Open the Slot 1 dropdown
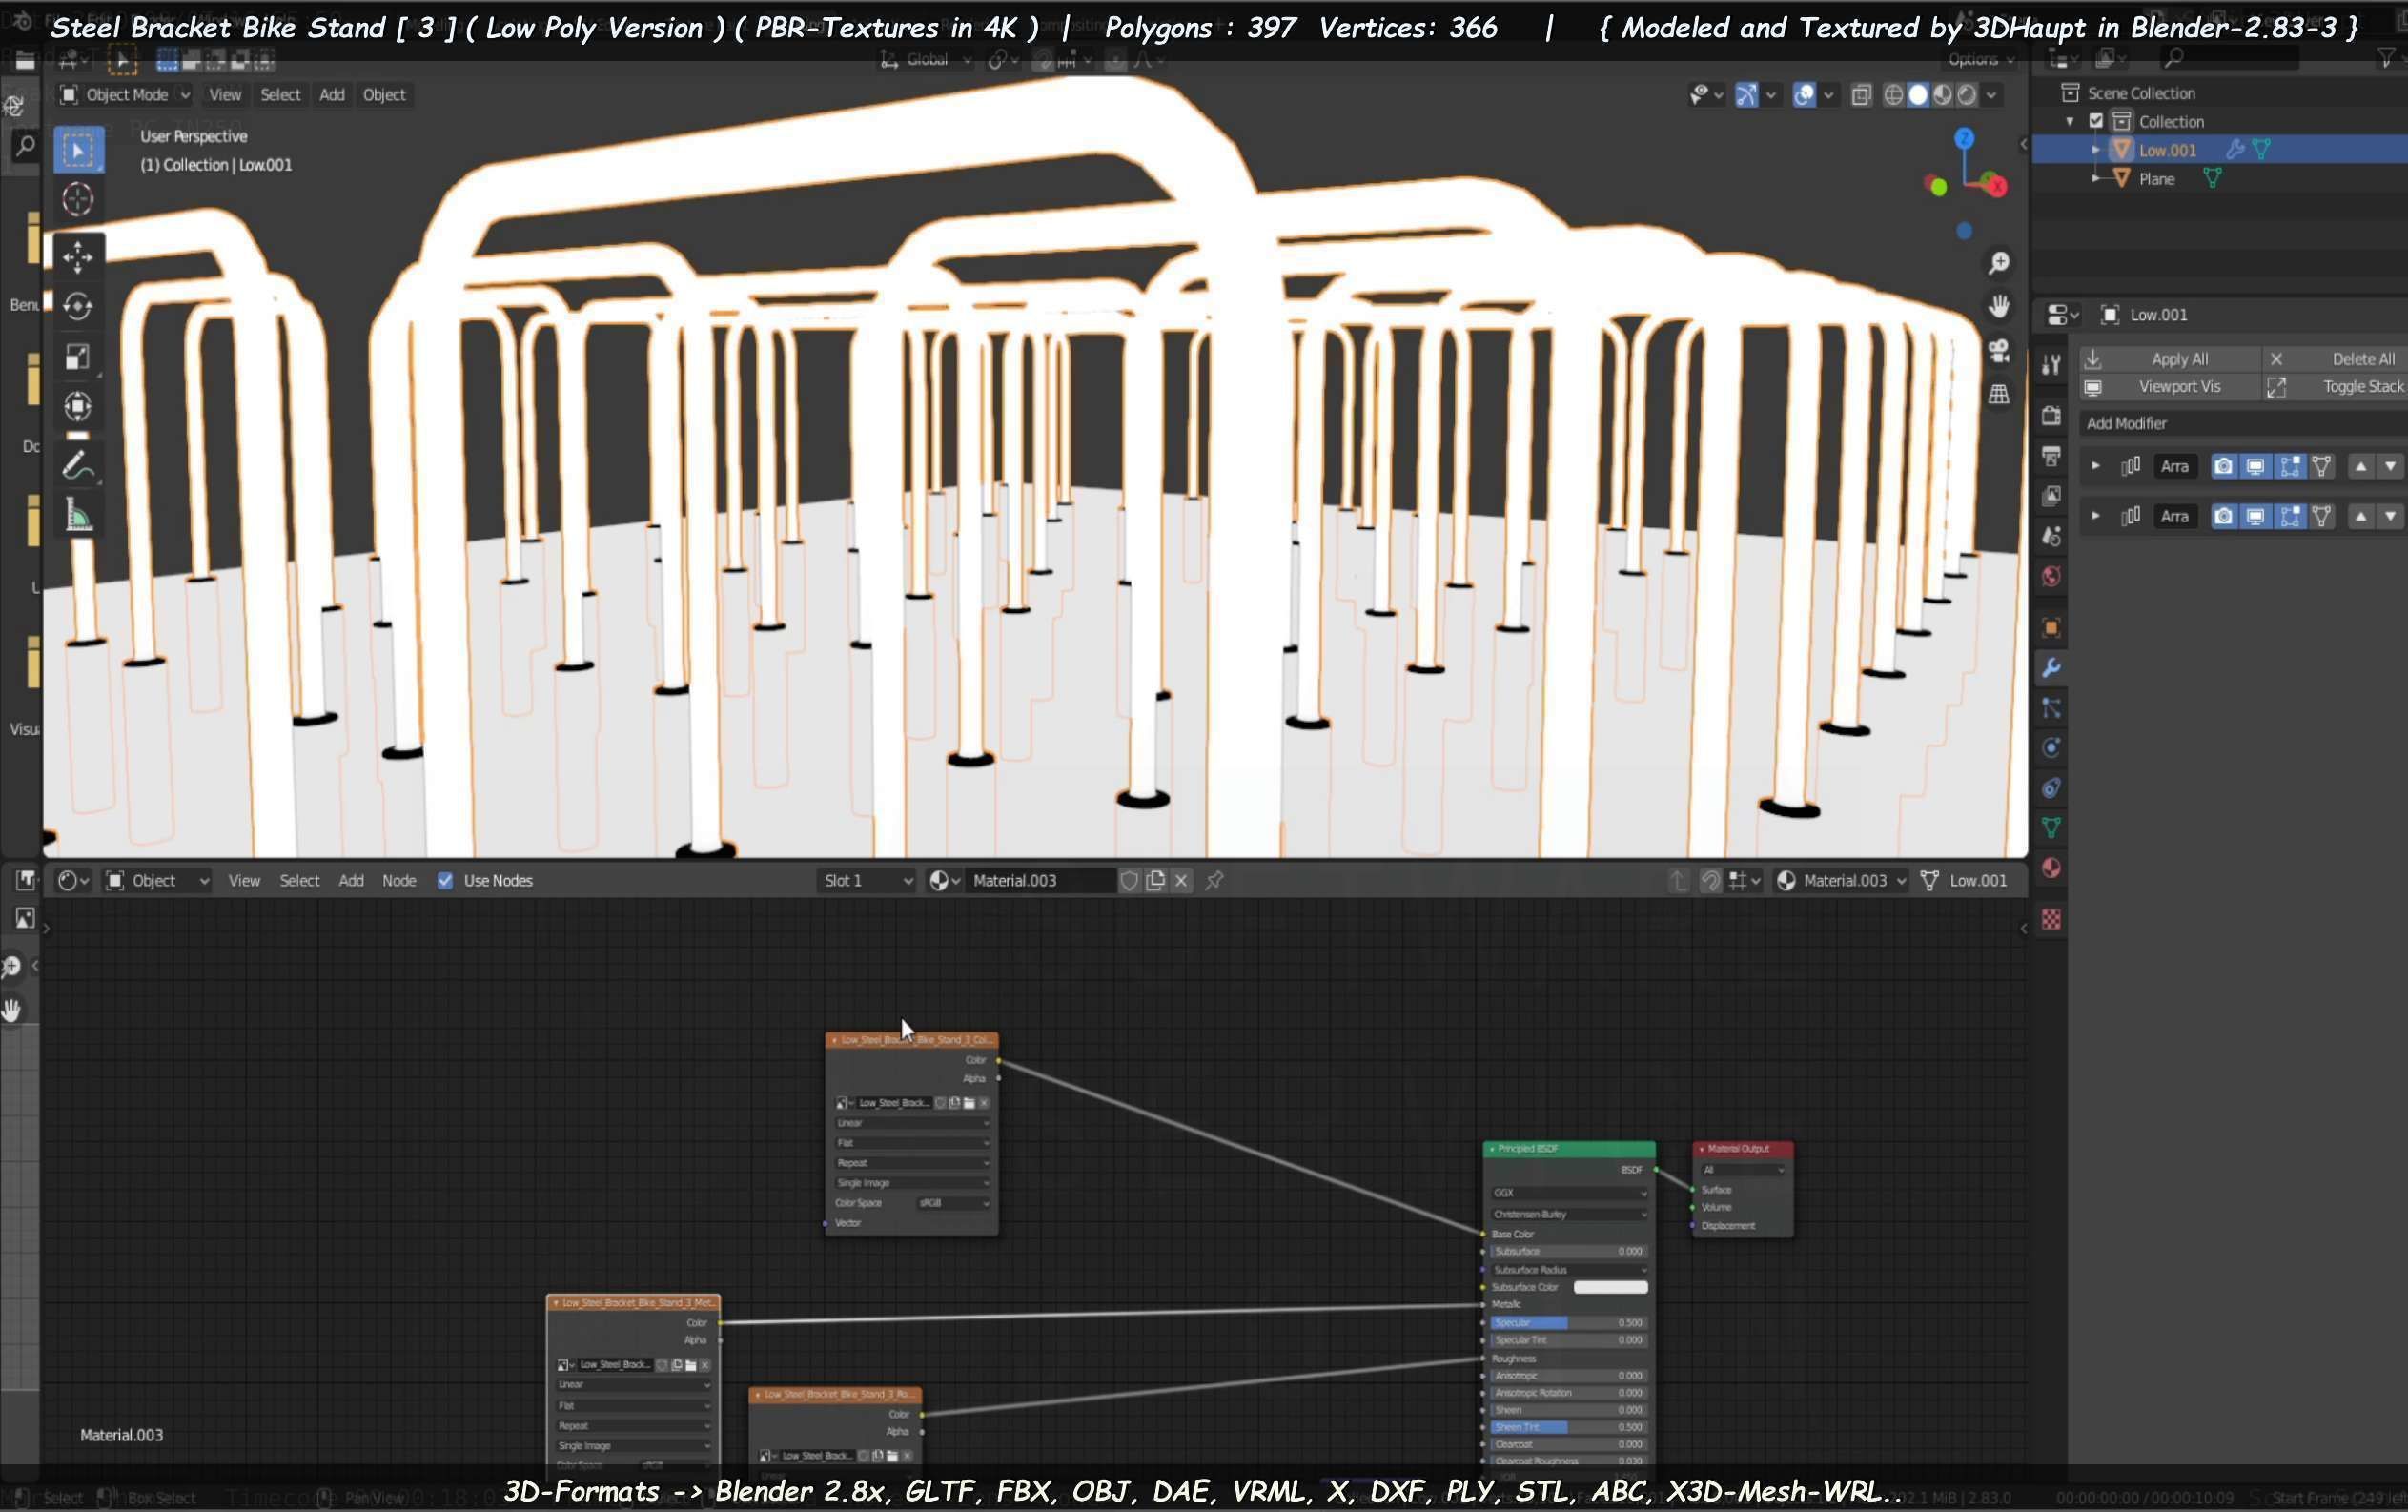The image size is (2408, 1512). point(866,881)
